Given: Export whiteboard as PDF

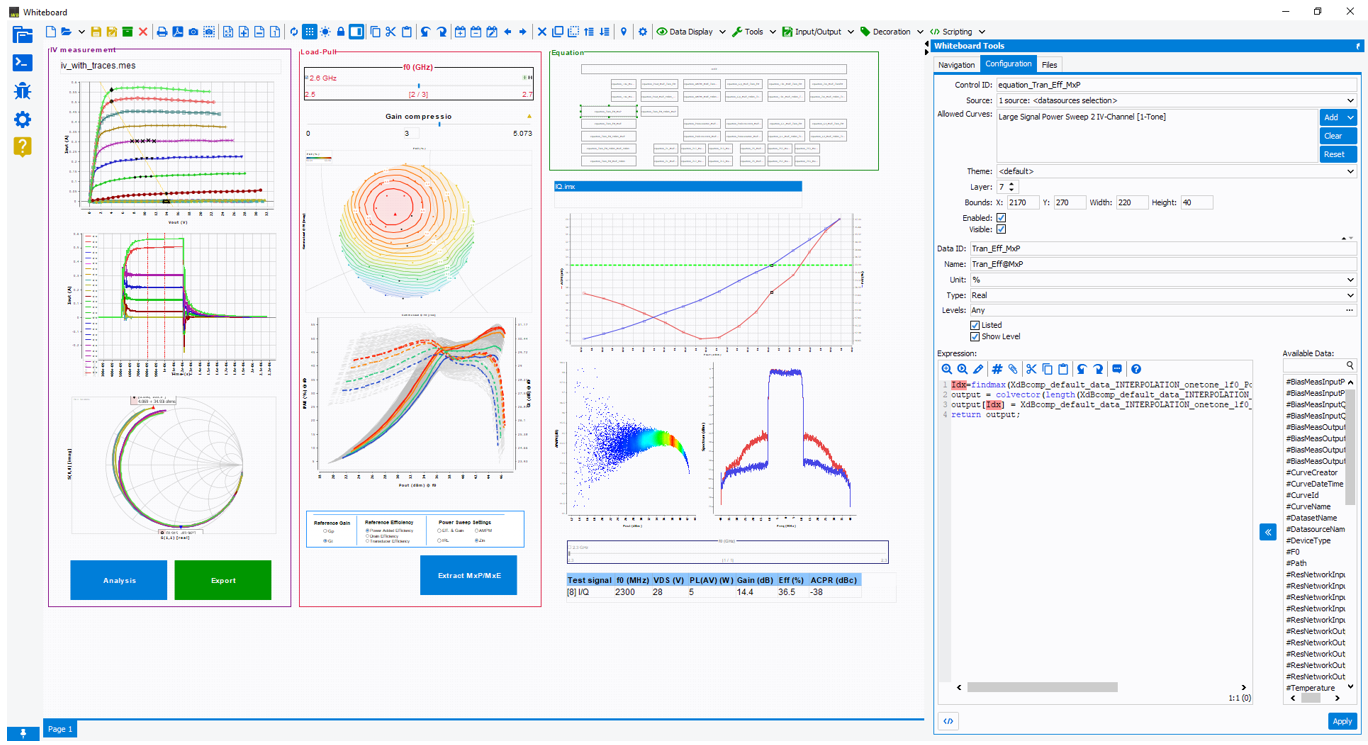Looking at the screenshot, I should [177, 32].
